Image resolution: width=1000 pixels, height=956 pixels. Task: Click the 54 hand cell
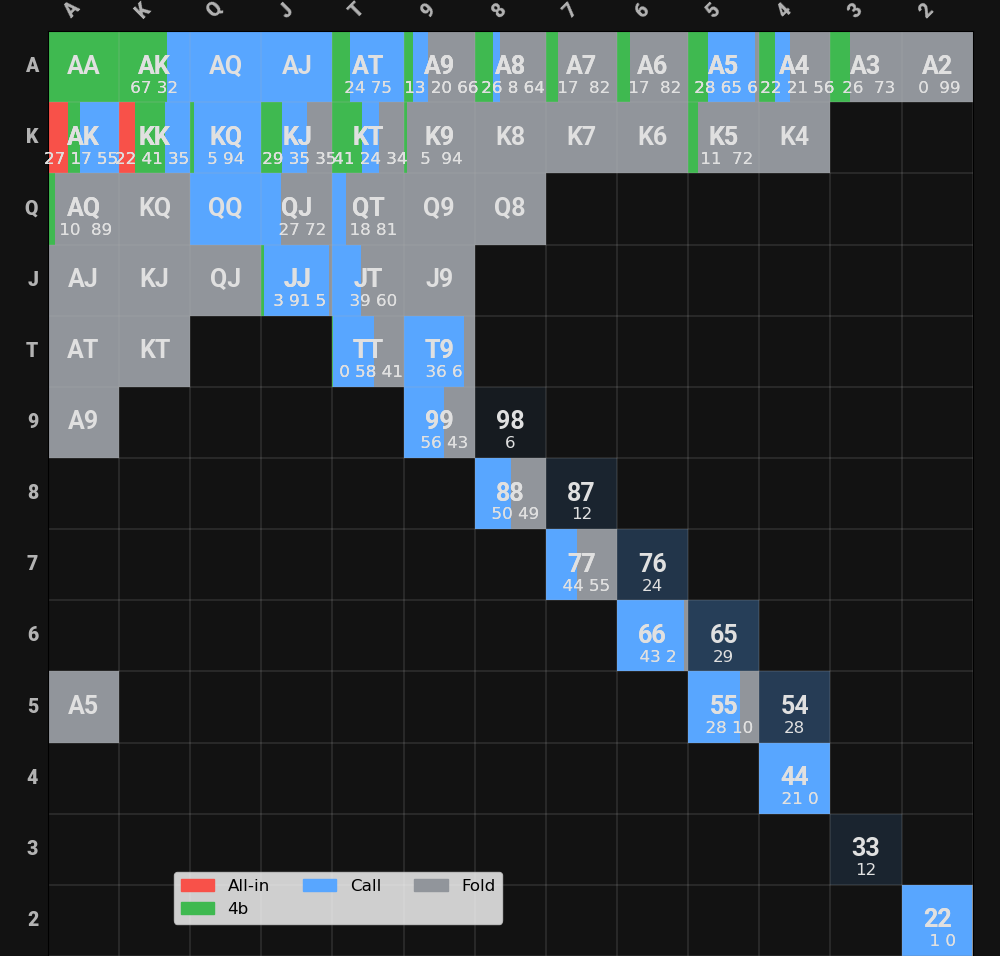[x=794, y=707]
